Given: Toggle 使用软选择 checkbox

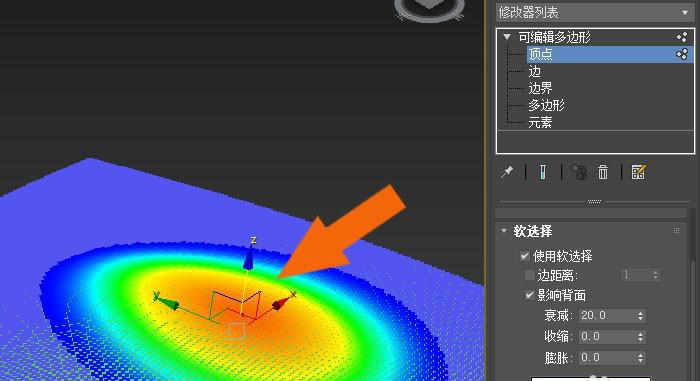Looking at the screenshot, I should 525,256.
